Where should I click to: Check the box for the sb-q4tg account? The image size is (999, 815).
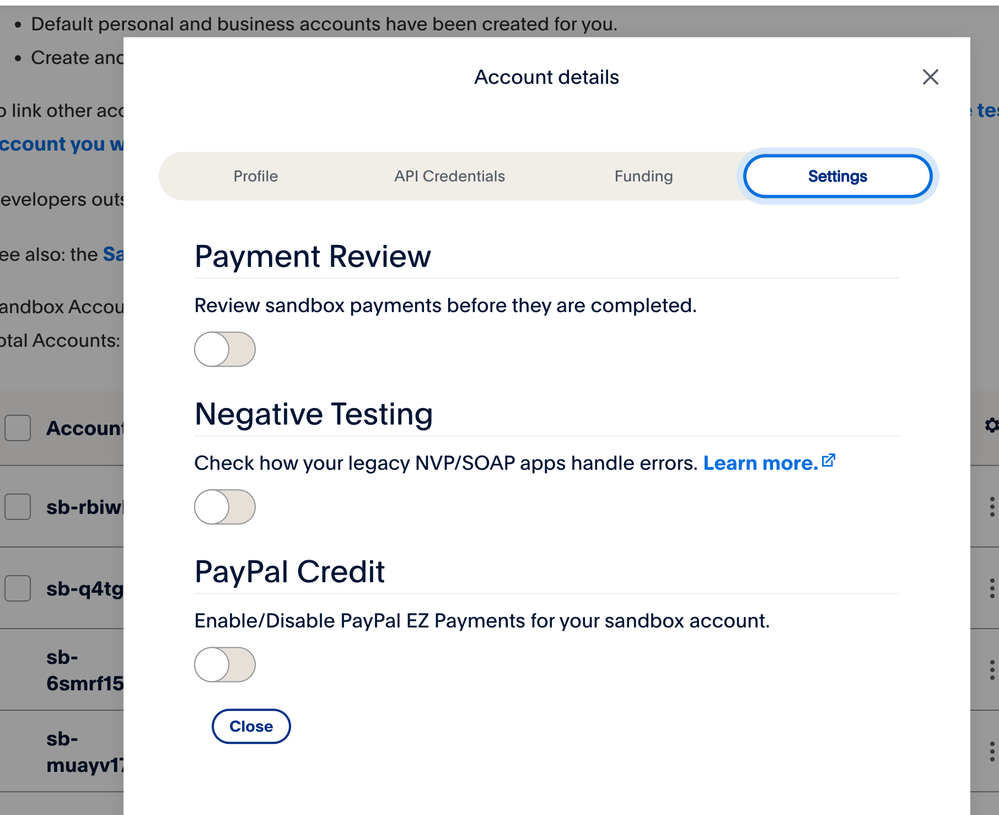18,588
